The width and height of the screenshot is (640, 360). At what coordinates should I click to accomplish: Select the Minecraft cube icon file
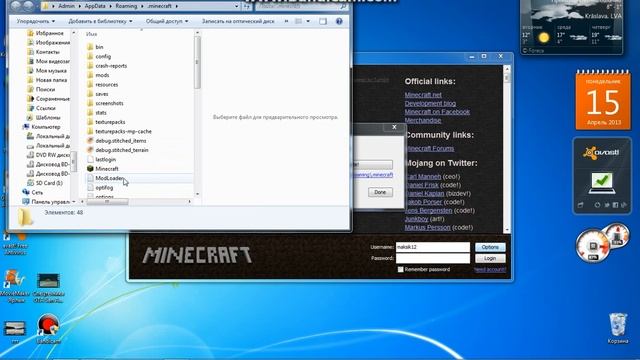click(90, 169)
